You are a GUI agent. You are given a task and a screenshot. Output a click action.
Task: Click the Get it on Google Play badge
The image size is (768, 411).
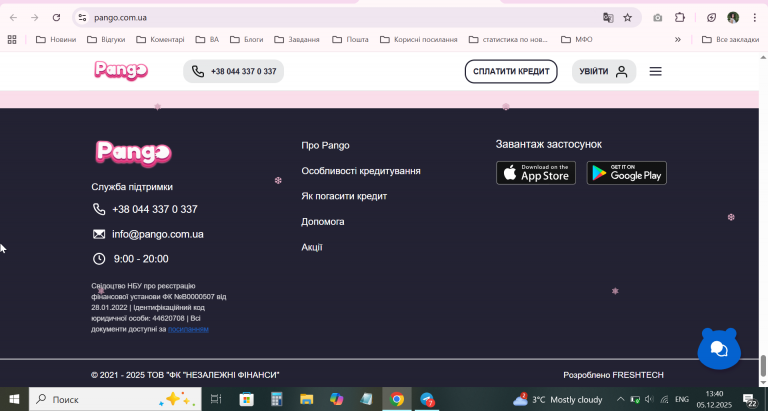point(626,173)
